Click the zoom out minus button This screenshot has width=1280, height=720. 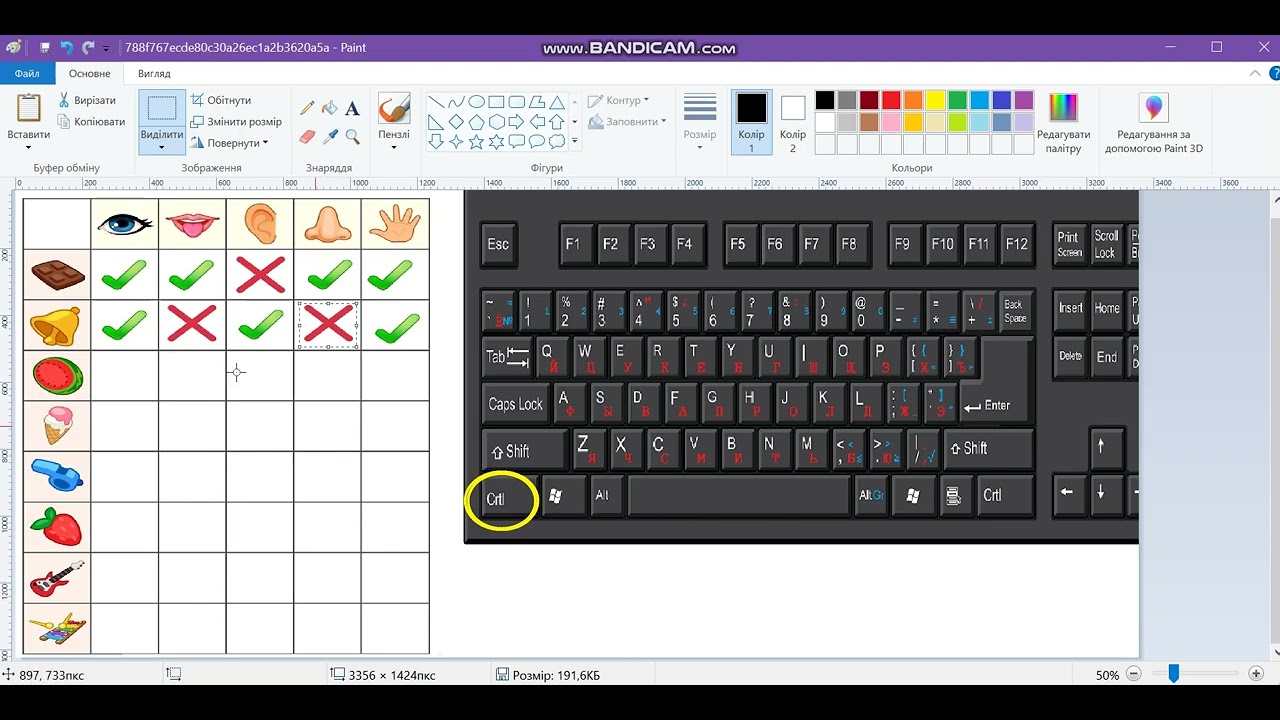[1133, 675]
